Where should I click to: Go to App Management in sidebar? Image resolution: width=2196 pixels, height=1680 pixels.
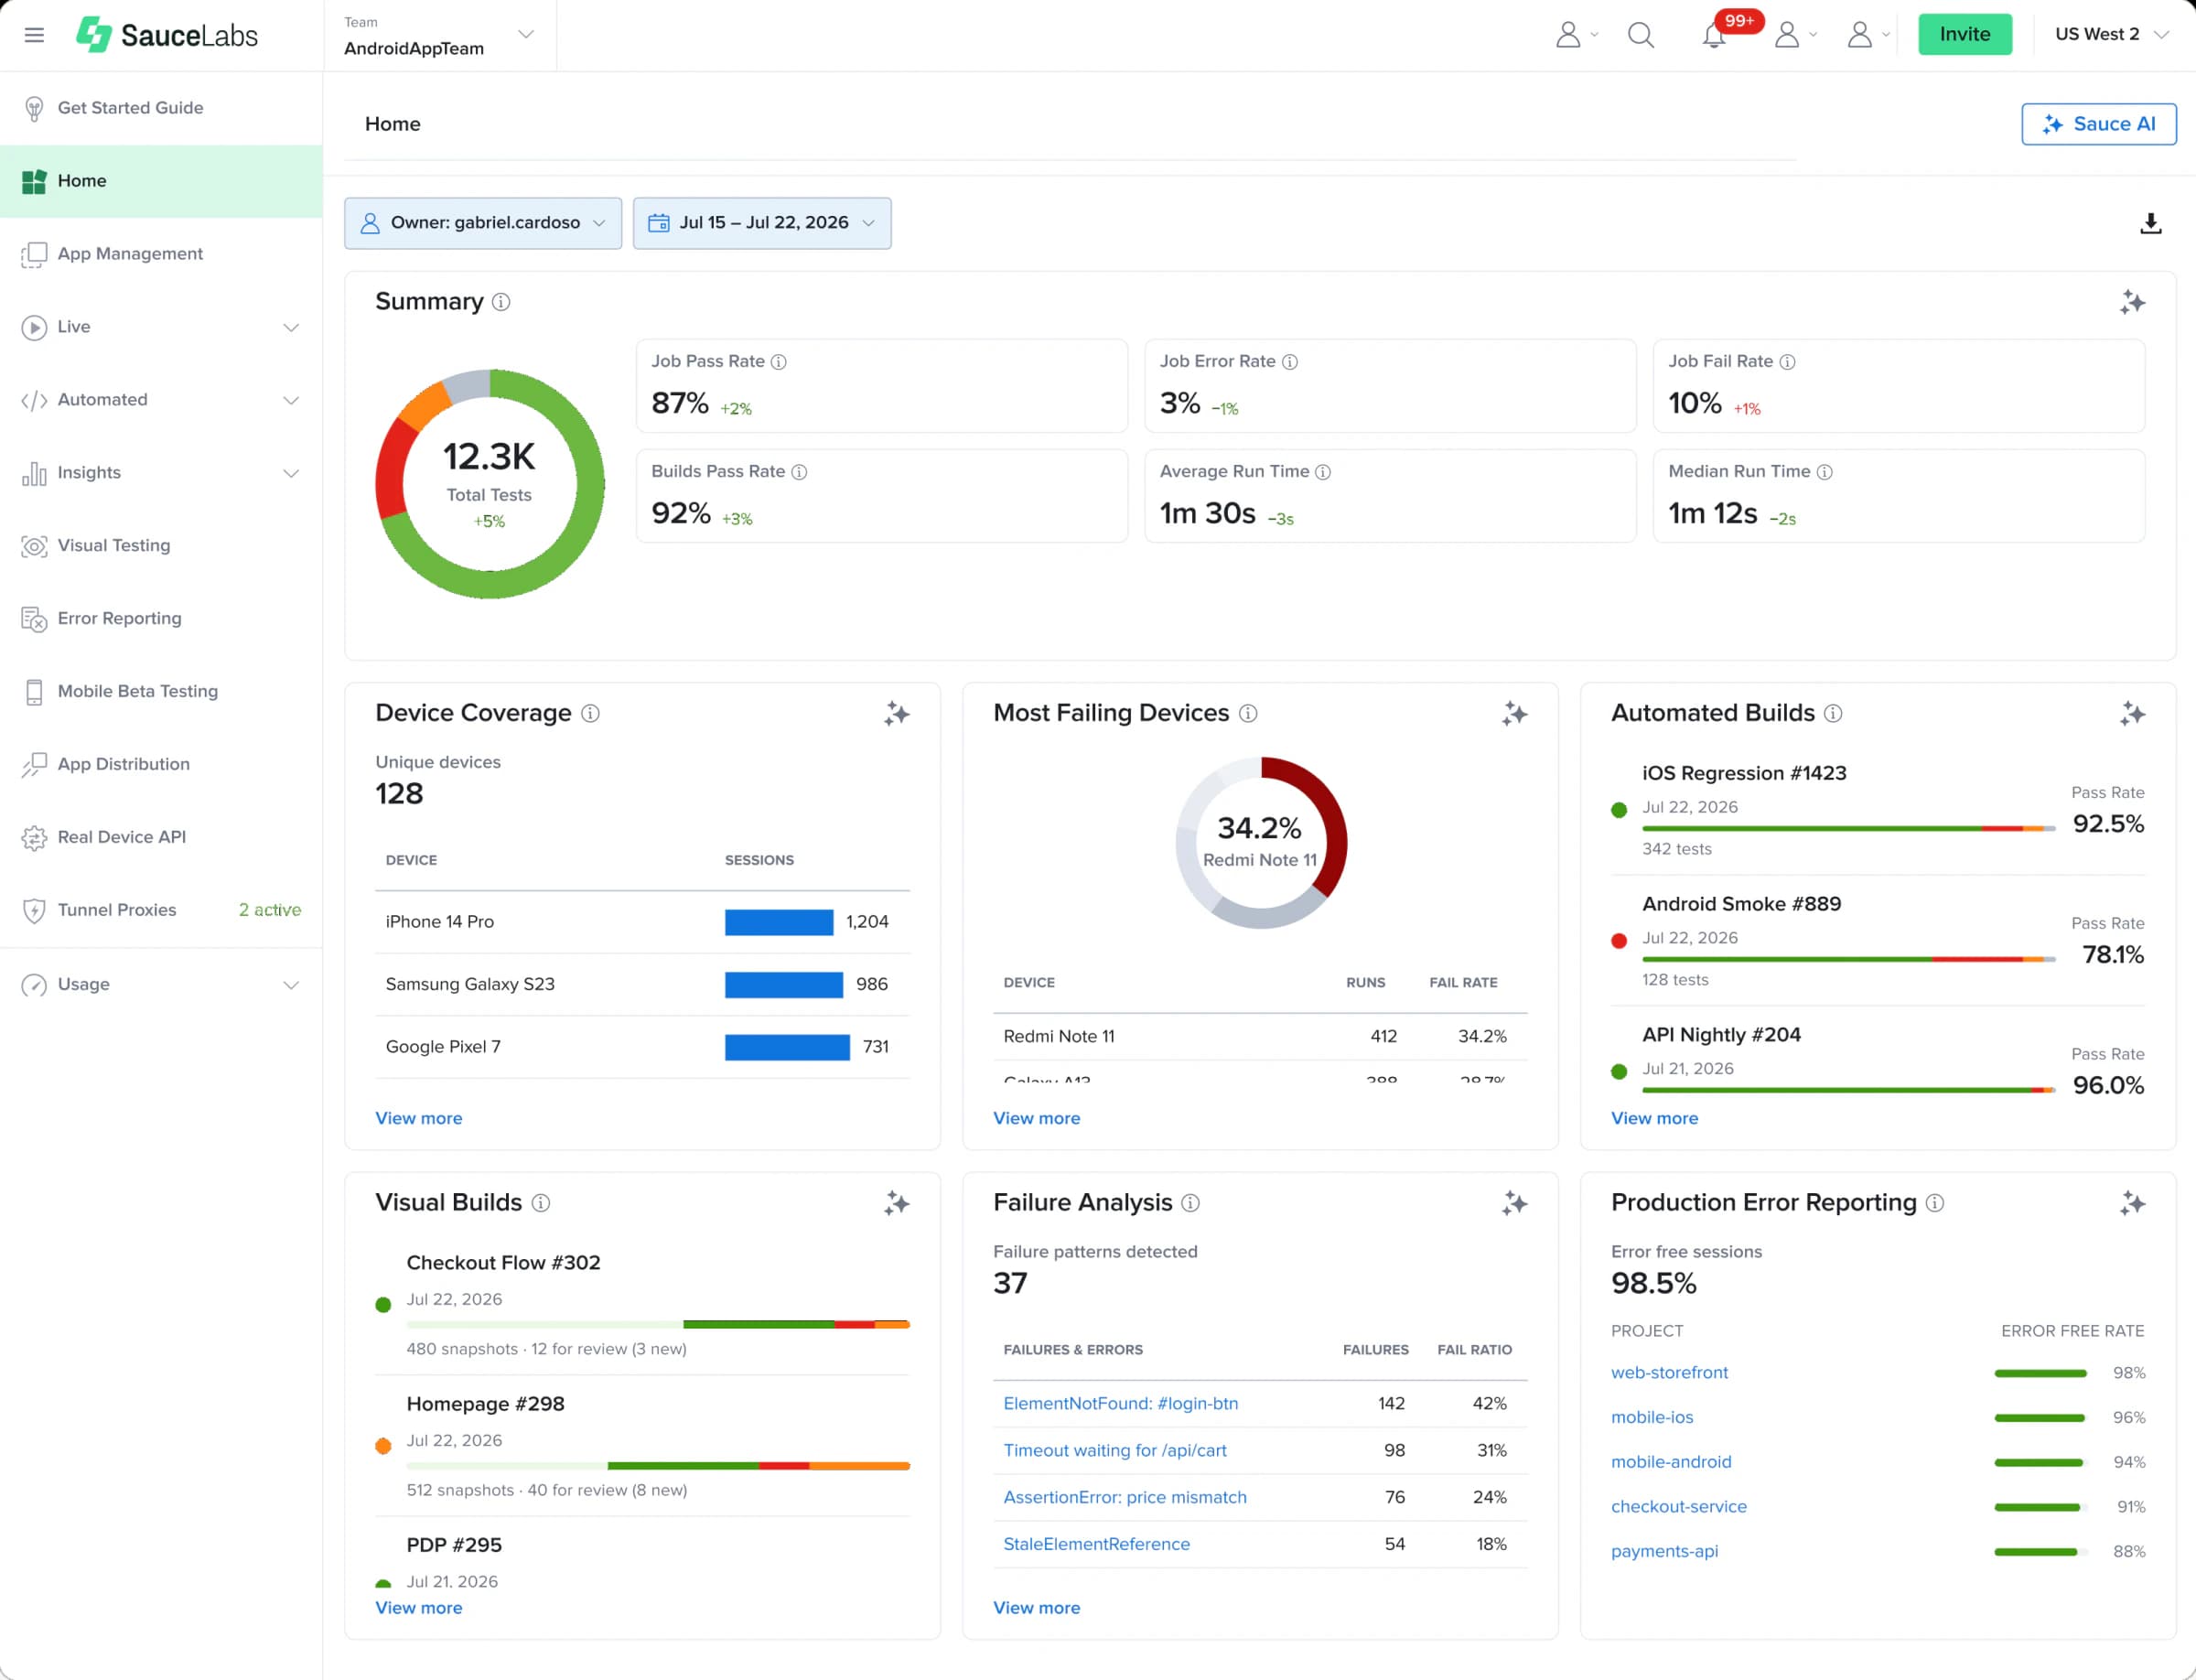coord(161,254)
